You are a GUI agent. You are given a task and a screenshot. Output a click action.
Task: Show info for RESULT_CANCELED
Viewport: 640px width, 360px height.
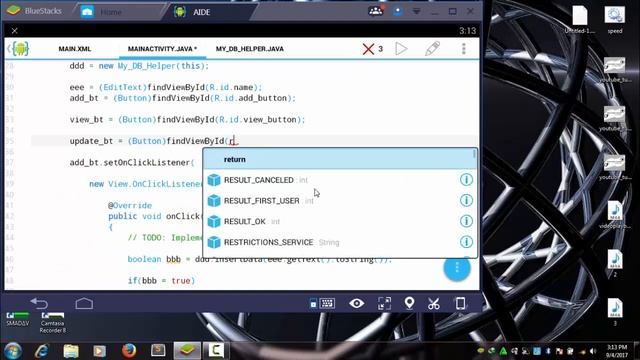(466, 180)
